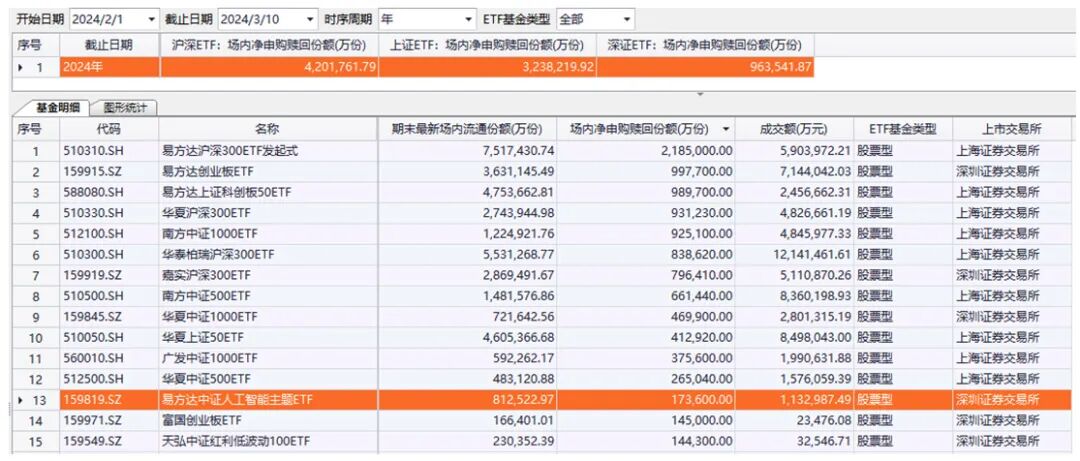Click fund name 华夏中证500ETF
Screen dimensions: 1080x461
pyautogui.click(x=206, y=379)
